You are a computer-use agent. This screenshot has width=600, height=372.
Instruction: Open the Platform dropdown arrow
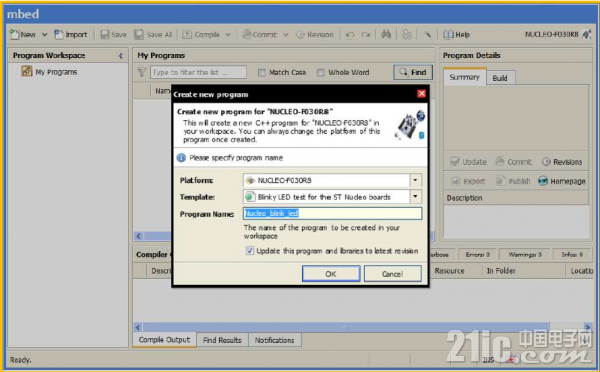pyautogui.click(x=415, y=180)
